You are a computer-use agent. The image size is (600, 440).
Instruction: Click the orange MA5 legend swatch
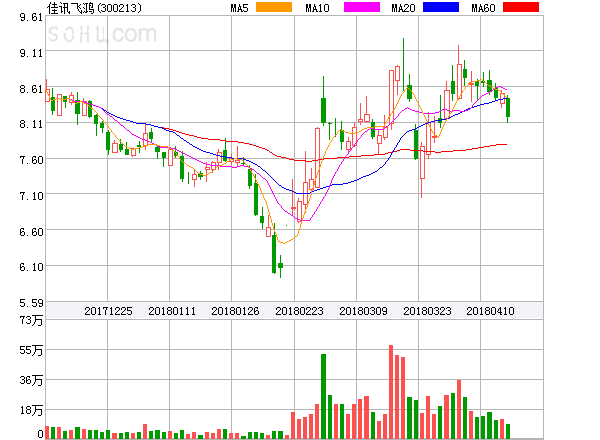(274, 7)
